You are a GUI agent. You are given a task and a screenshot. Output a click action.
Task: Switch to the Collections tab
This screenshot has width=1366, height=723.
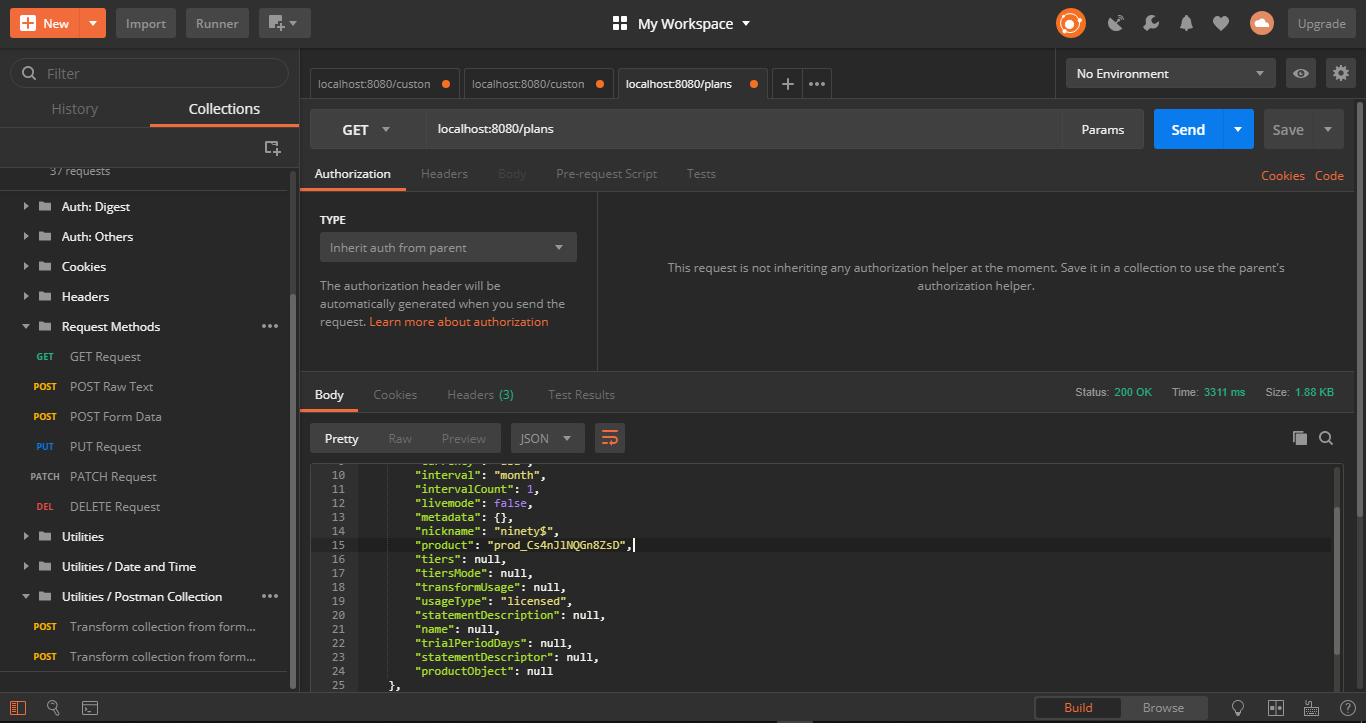tap(224, 109)
